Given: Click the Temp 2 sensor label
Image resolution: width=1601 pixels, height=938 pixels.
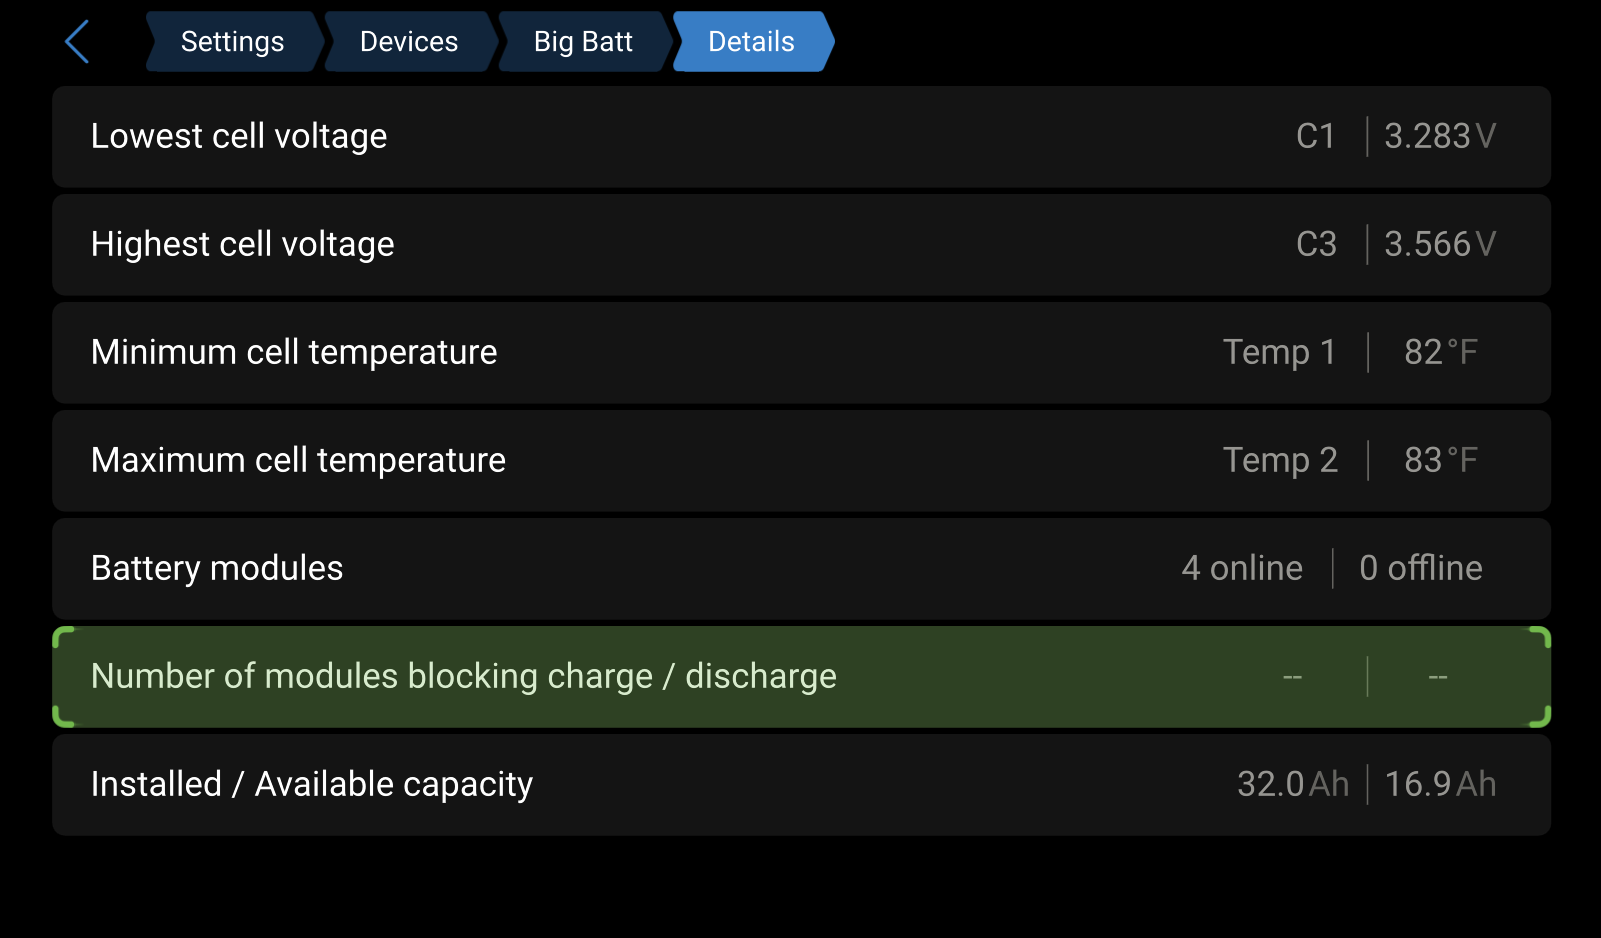Looking at the screenshot, I should click(1280, 460).
